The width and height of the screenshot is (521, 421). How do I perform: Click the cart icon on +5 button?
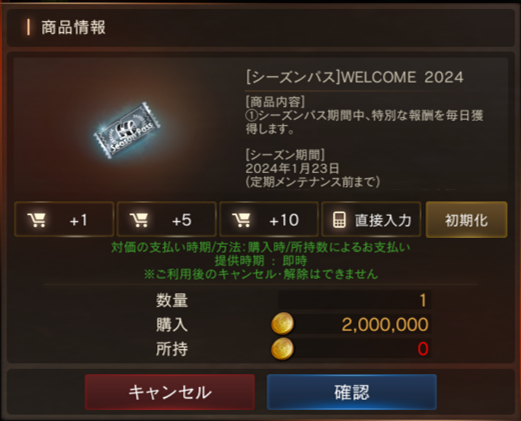pyautogui.click(x=139, y=220)
